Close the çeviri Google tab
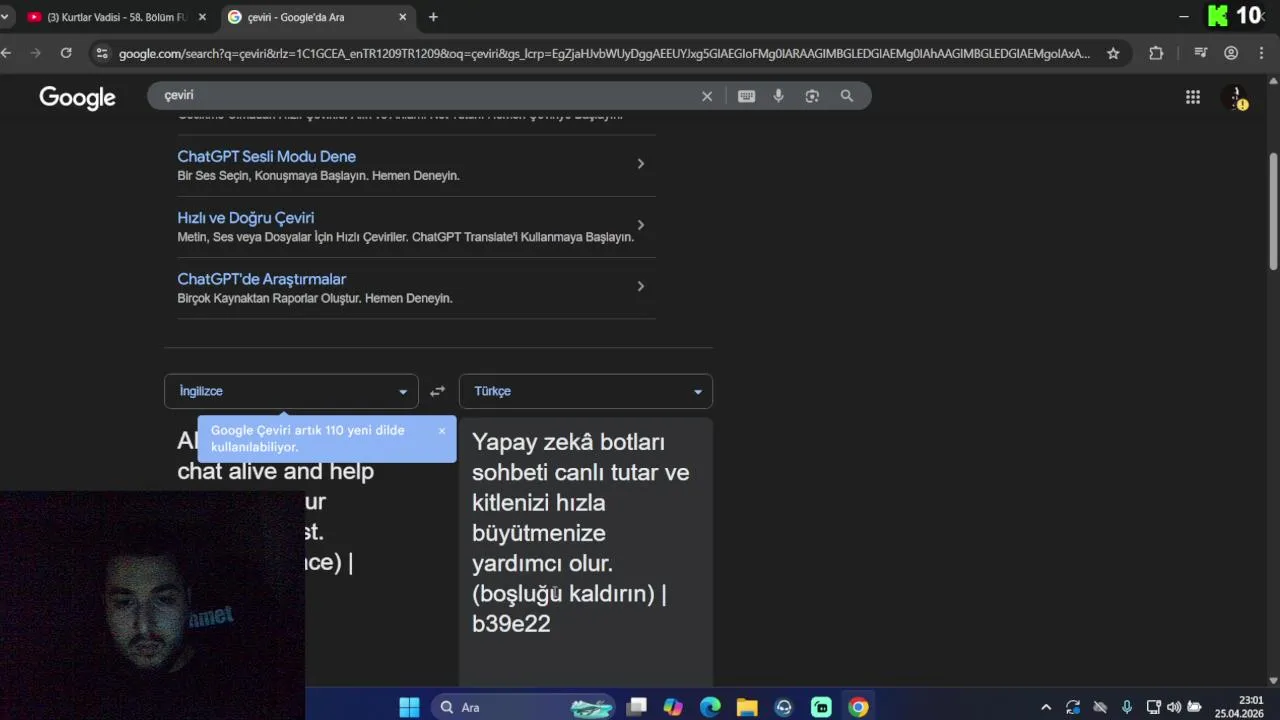 (x=403, y=17)
